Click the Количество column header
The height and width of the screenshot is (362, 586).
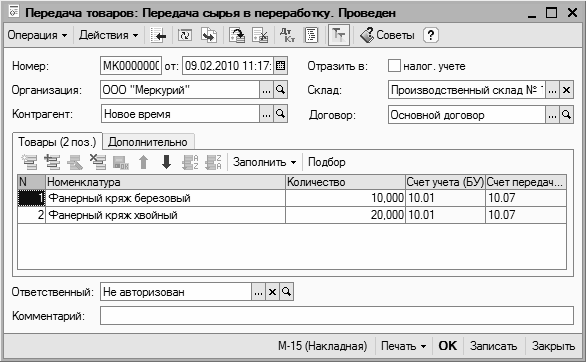345,182
